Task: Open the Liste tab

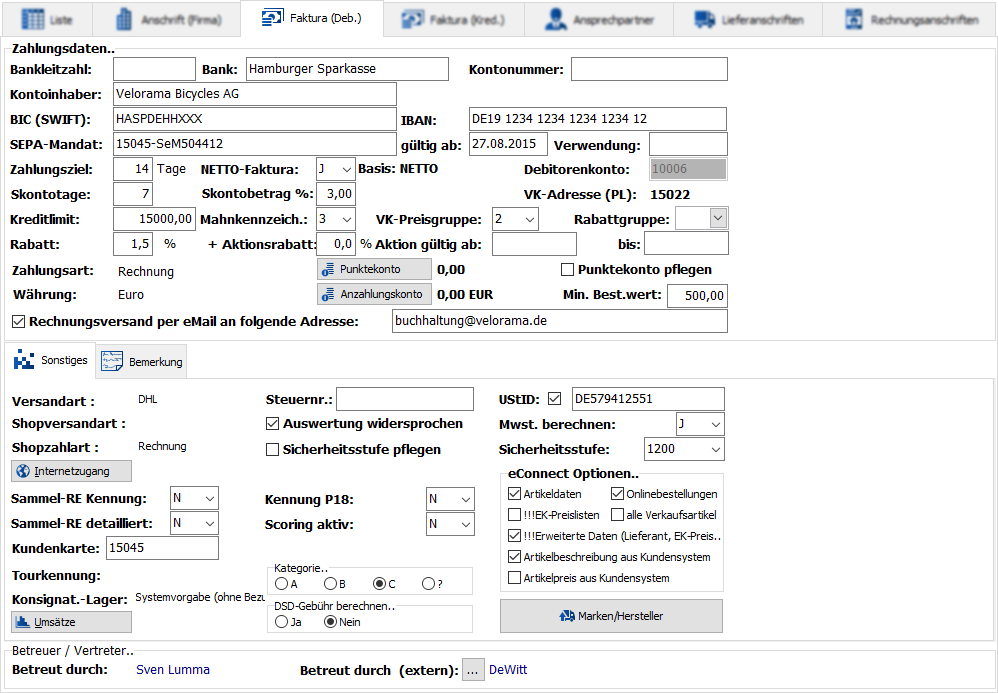Action: [x=46, y=19]
